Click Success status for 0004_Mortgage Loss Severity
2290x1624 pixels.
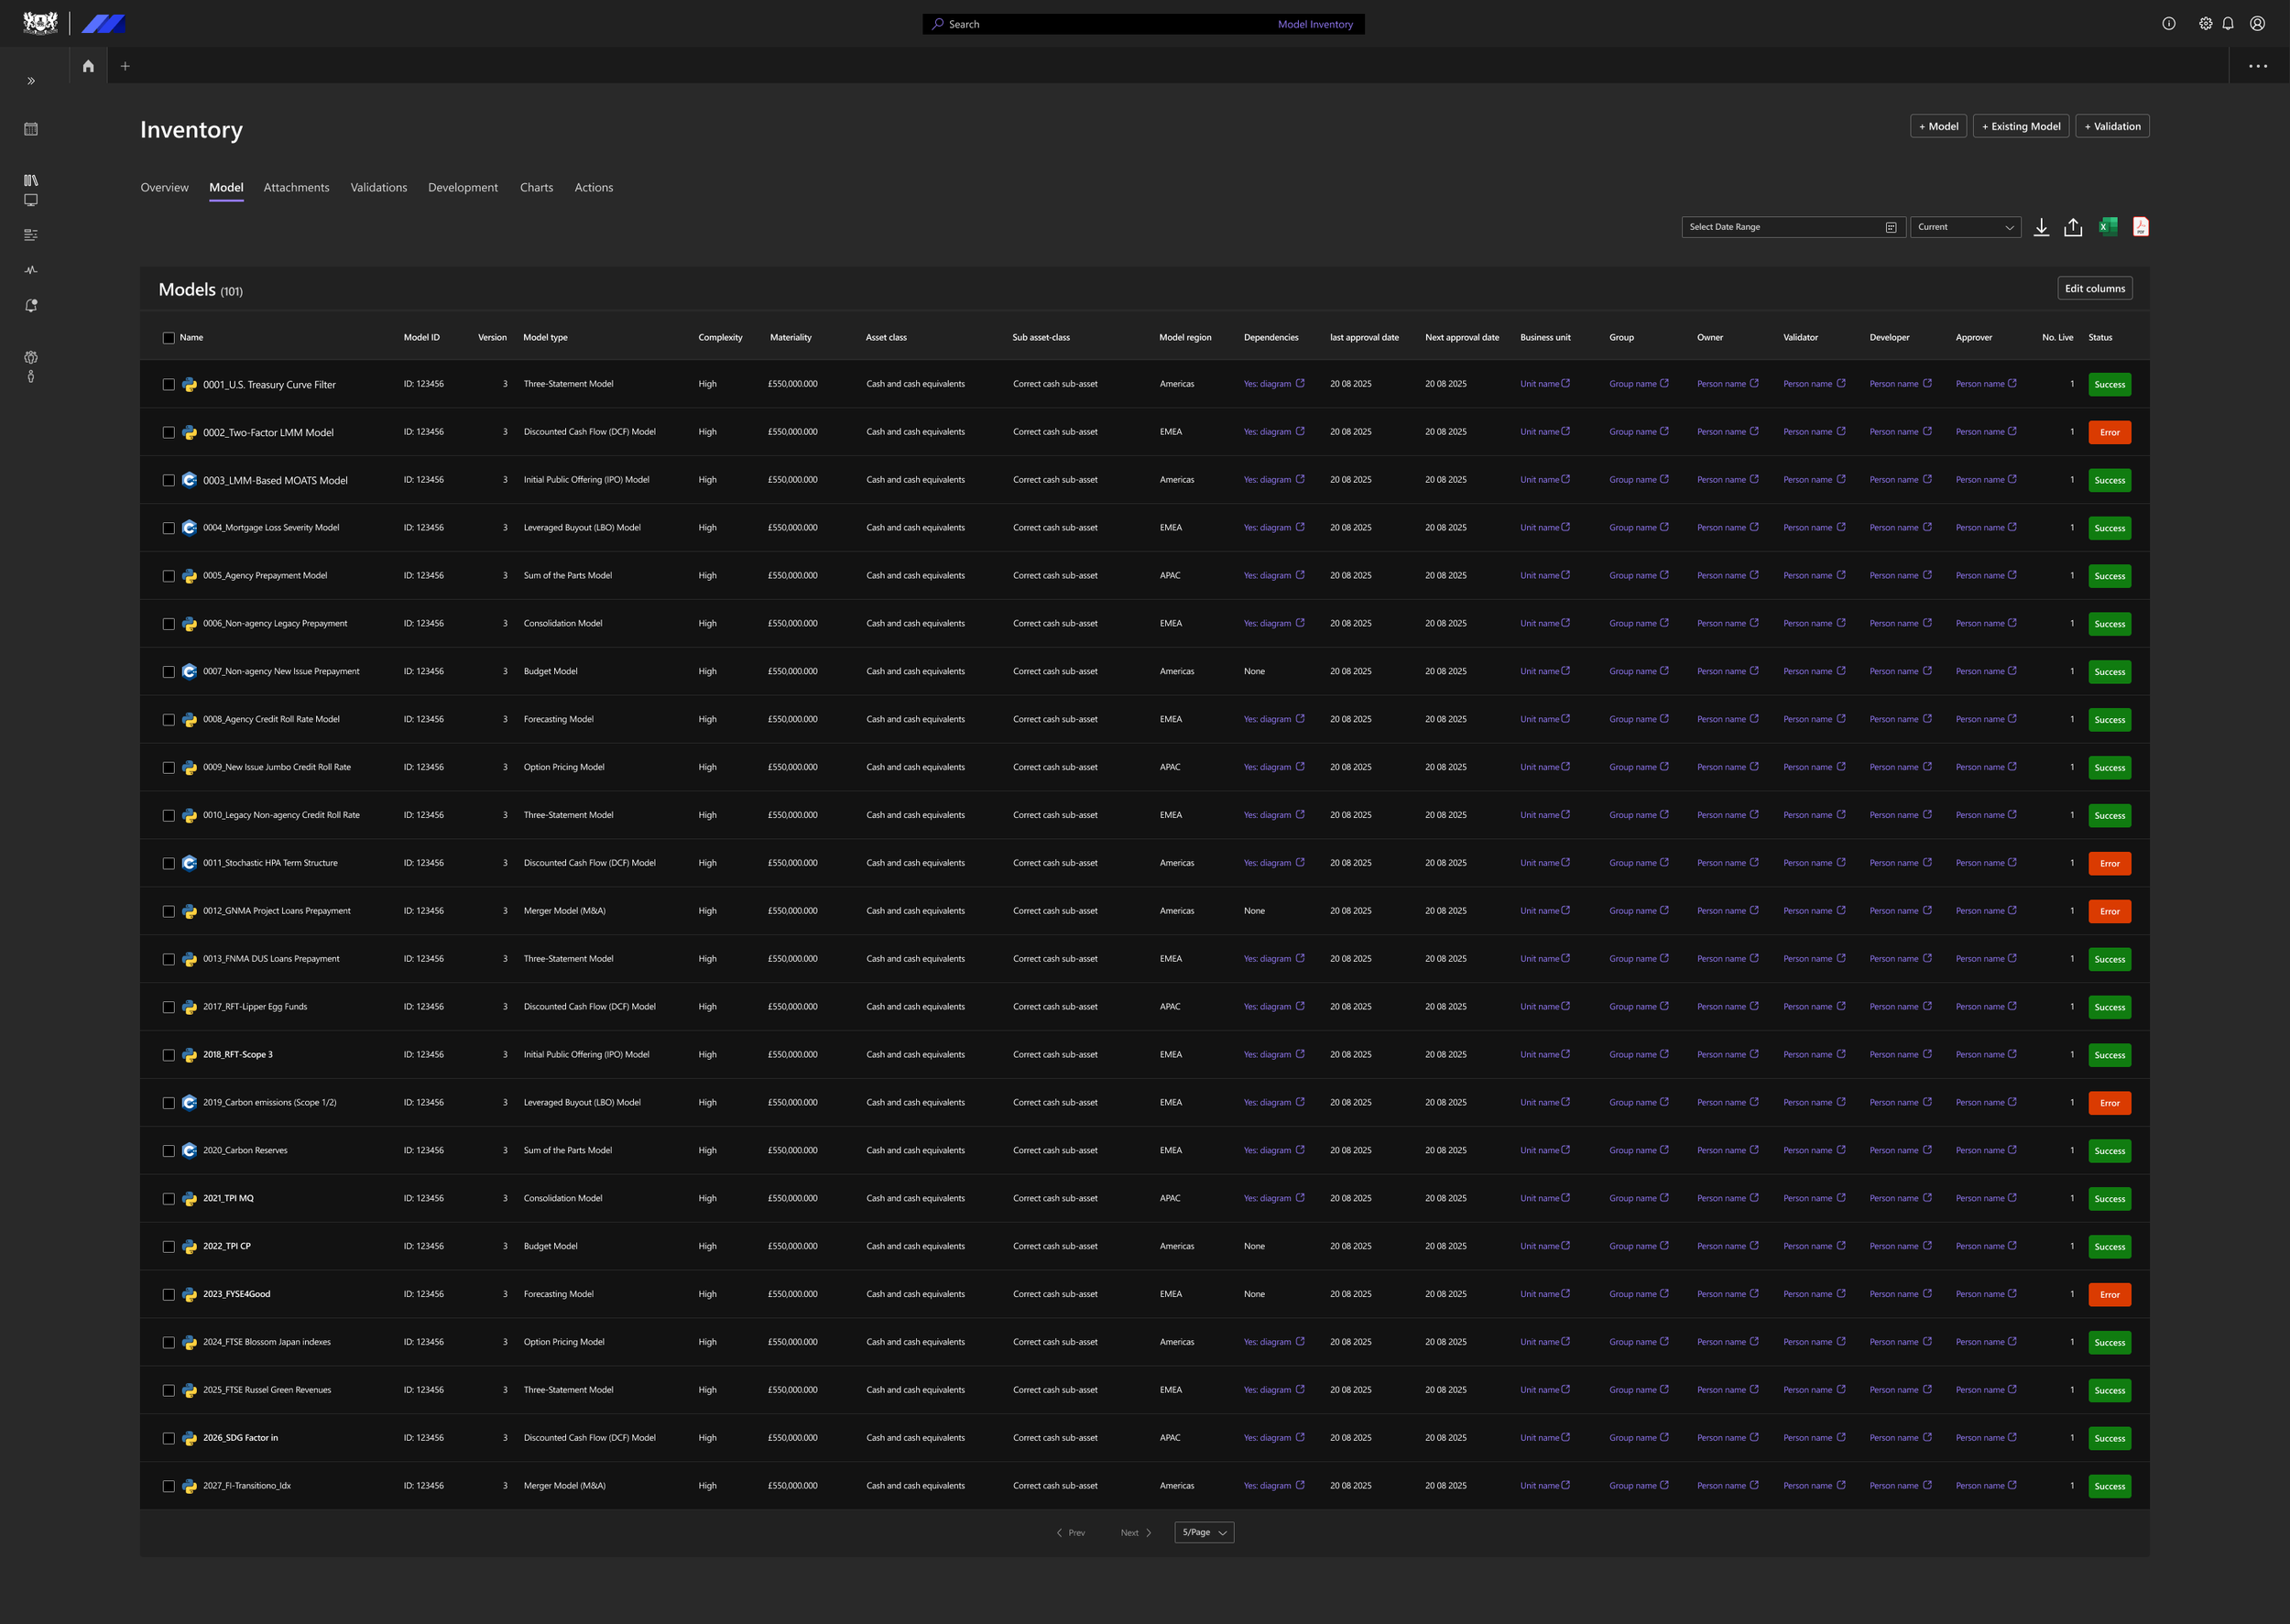2109,528
